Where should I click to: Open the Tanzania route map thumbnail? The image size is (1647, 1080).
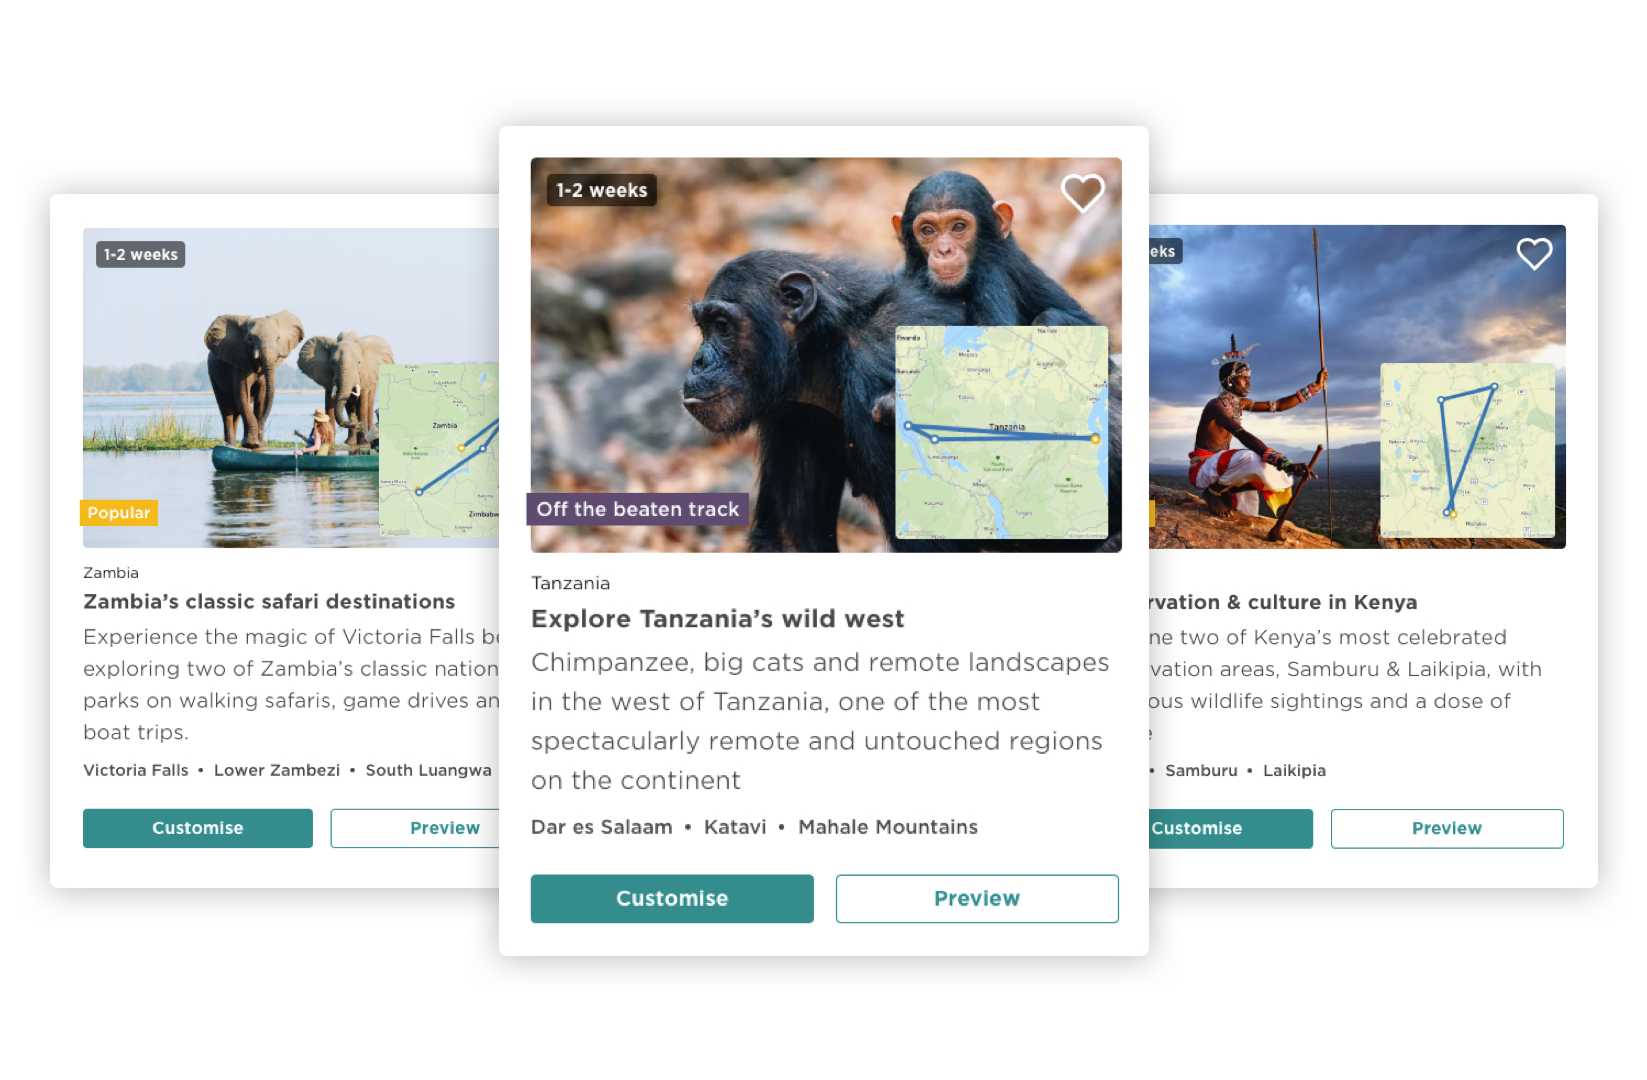1001,432
